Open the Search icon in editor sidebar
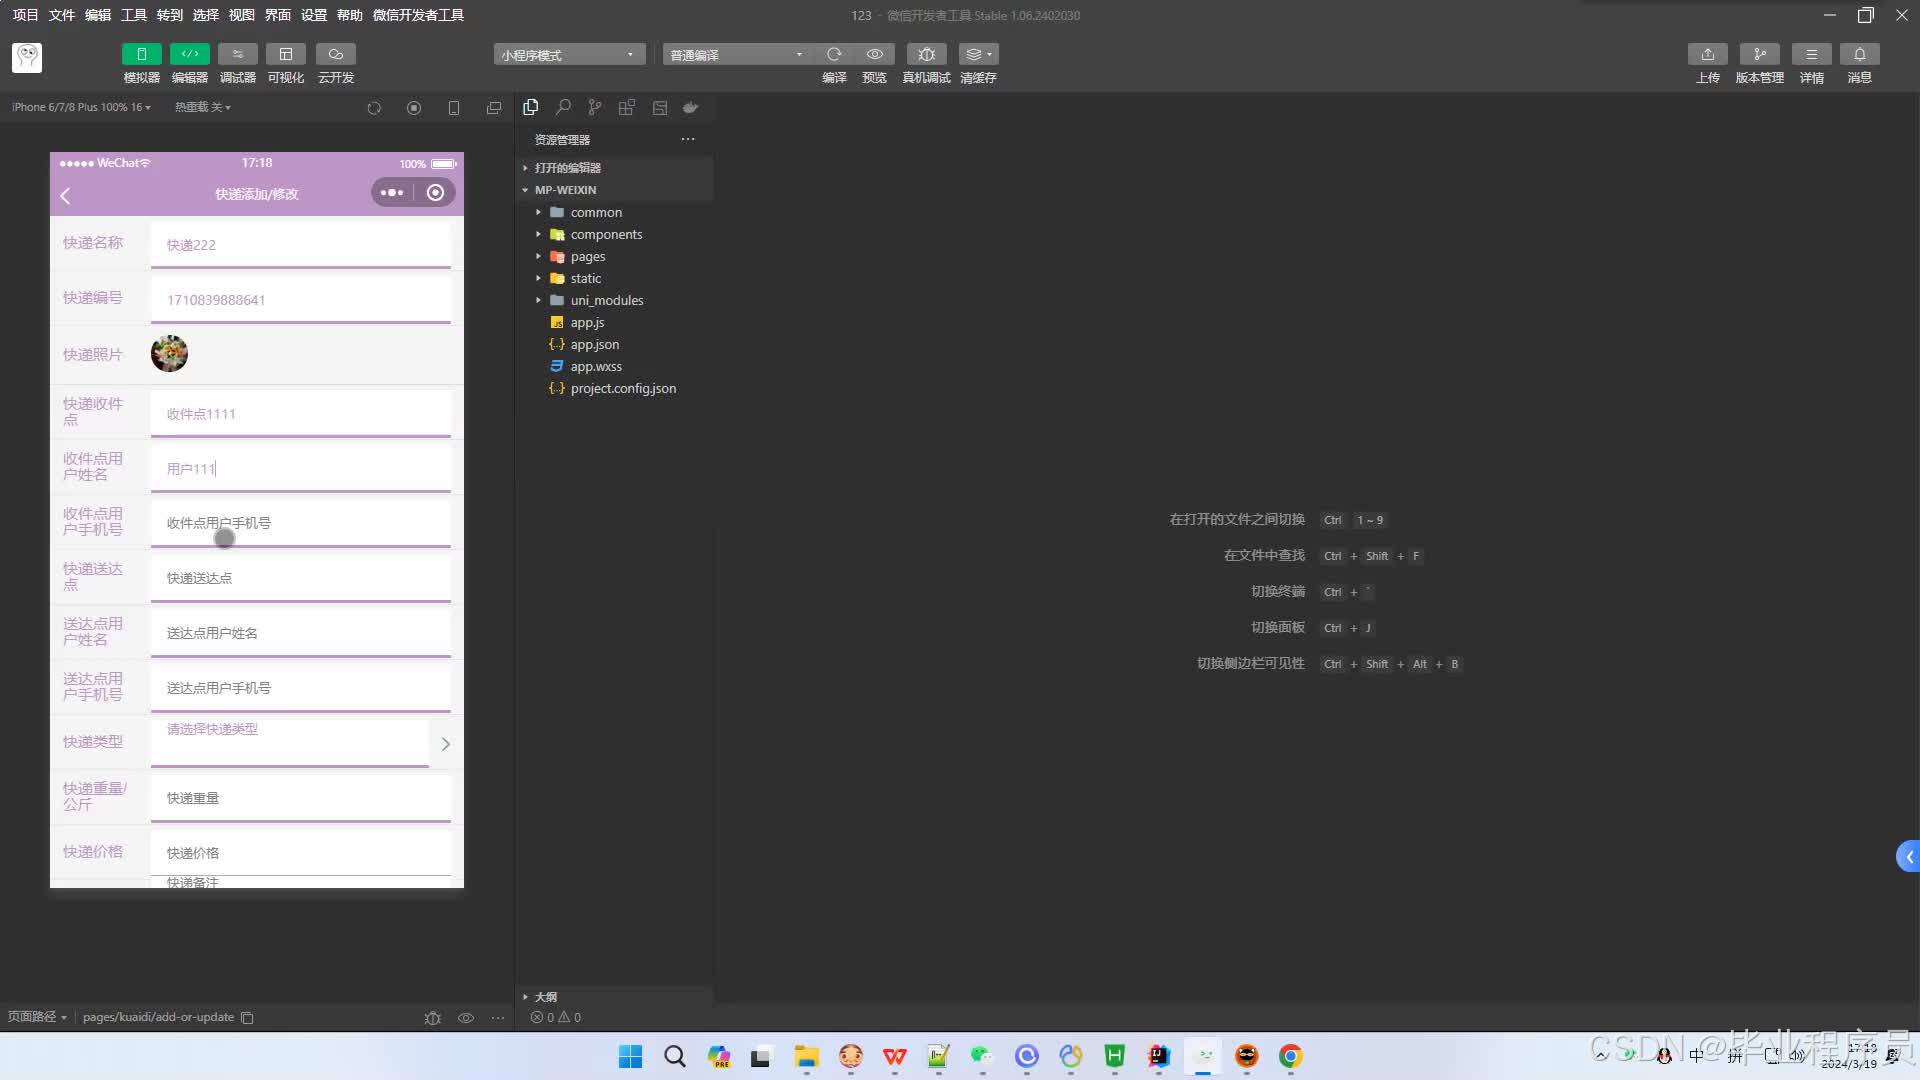 click(x=563, y=107)
